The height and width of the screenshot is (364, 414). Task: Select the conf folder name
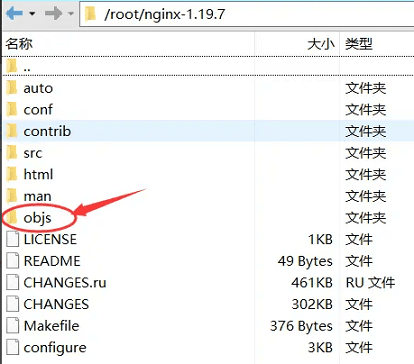point(38,109)
